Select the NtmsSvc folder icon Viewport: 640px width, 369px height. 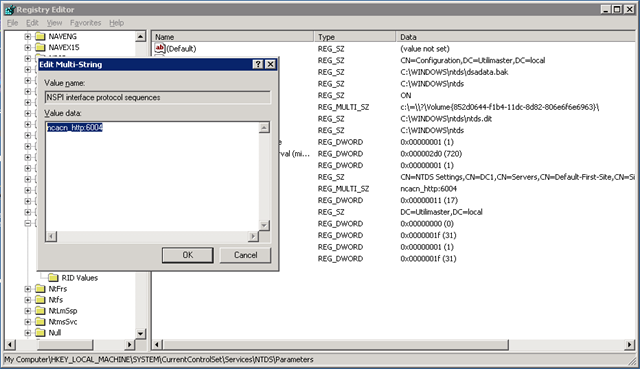coord(40,322)
